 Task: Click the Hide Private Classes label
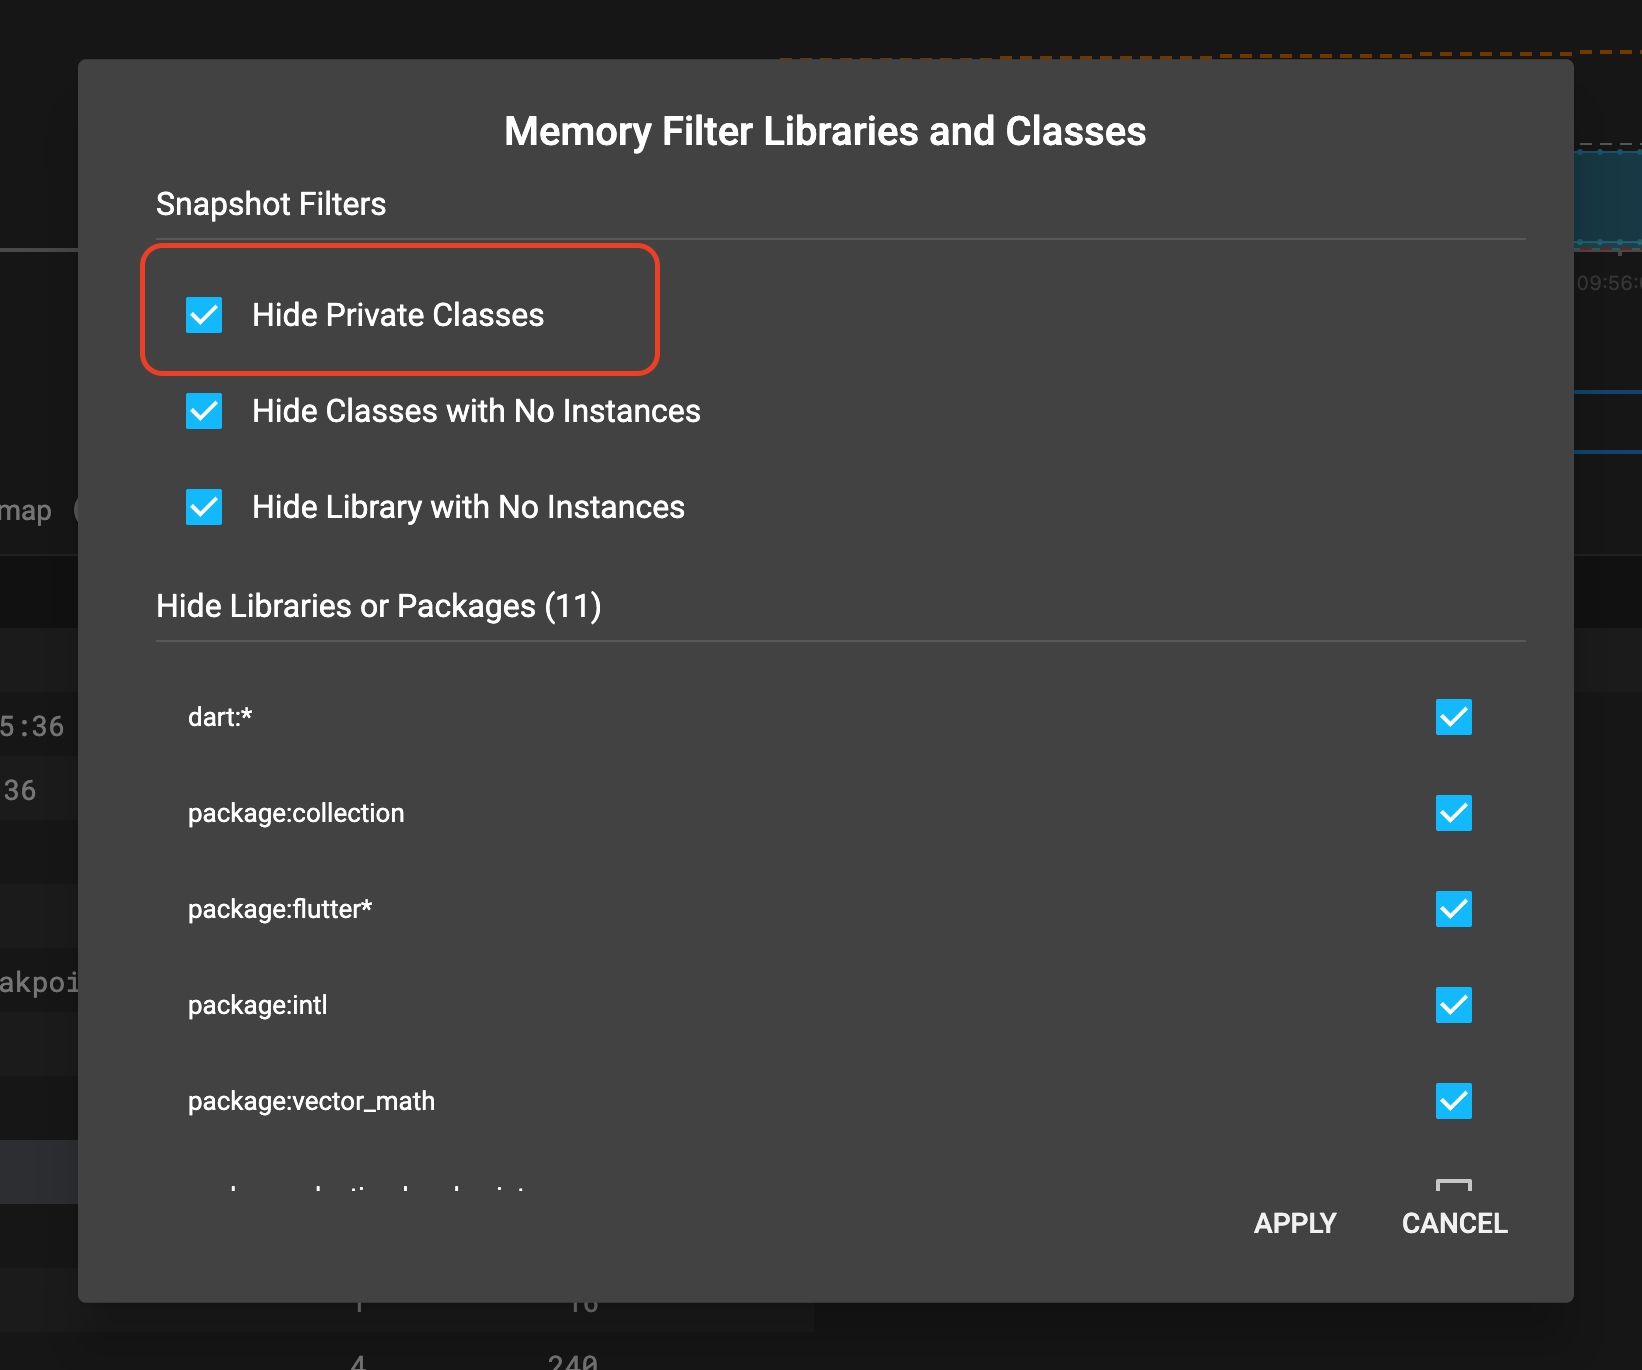(x=398, y=315)
